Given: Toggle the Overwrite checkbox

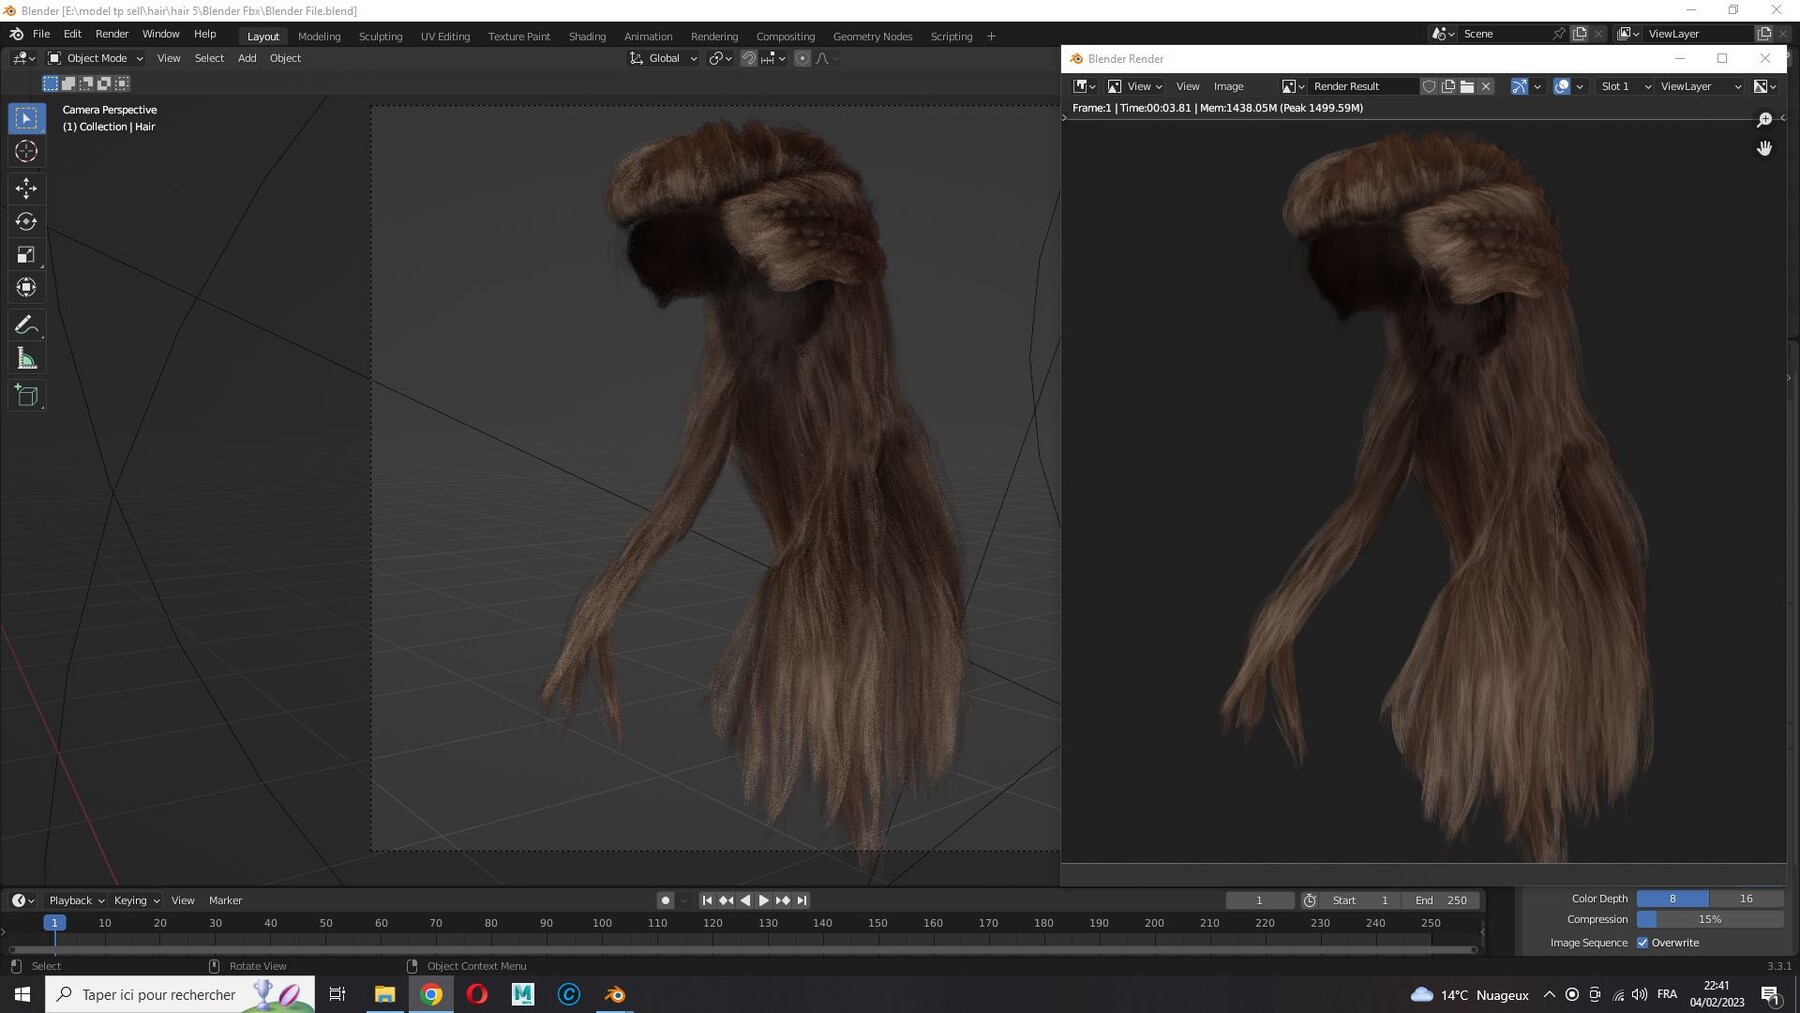Looking at the screenshot, I should click(1643, 942).
